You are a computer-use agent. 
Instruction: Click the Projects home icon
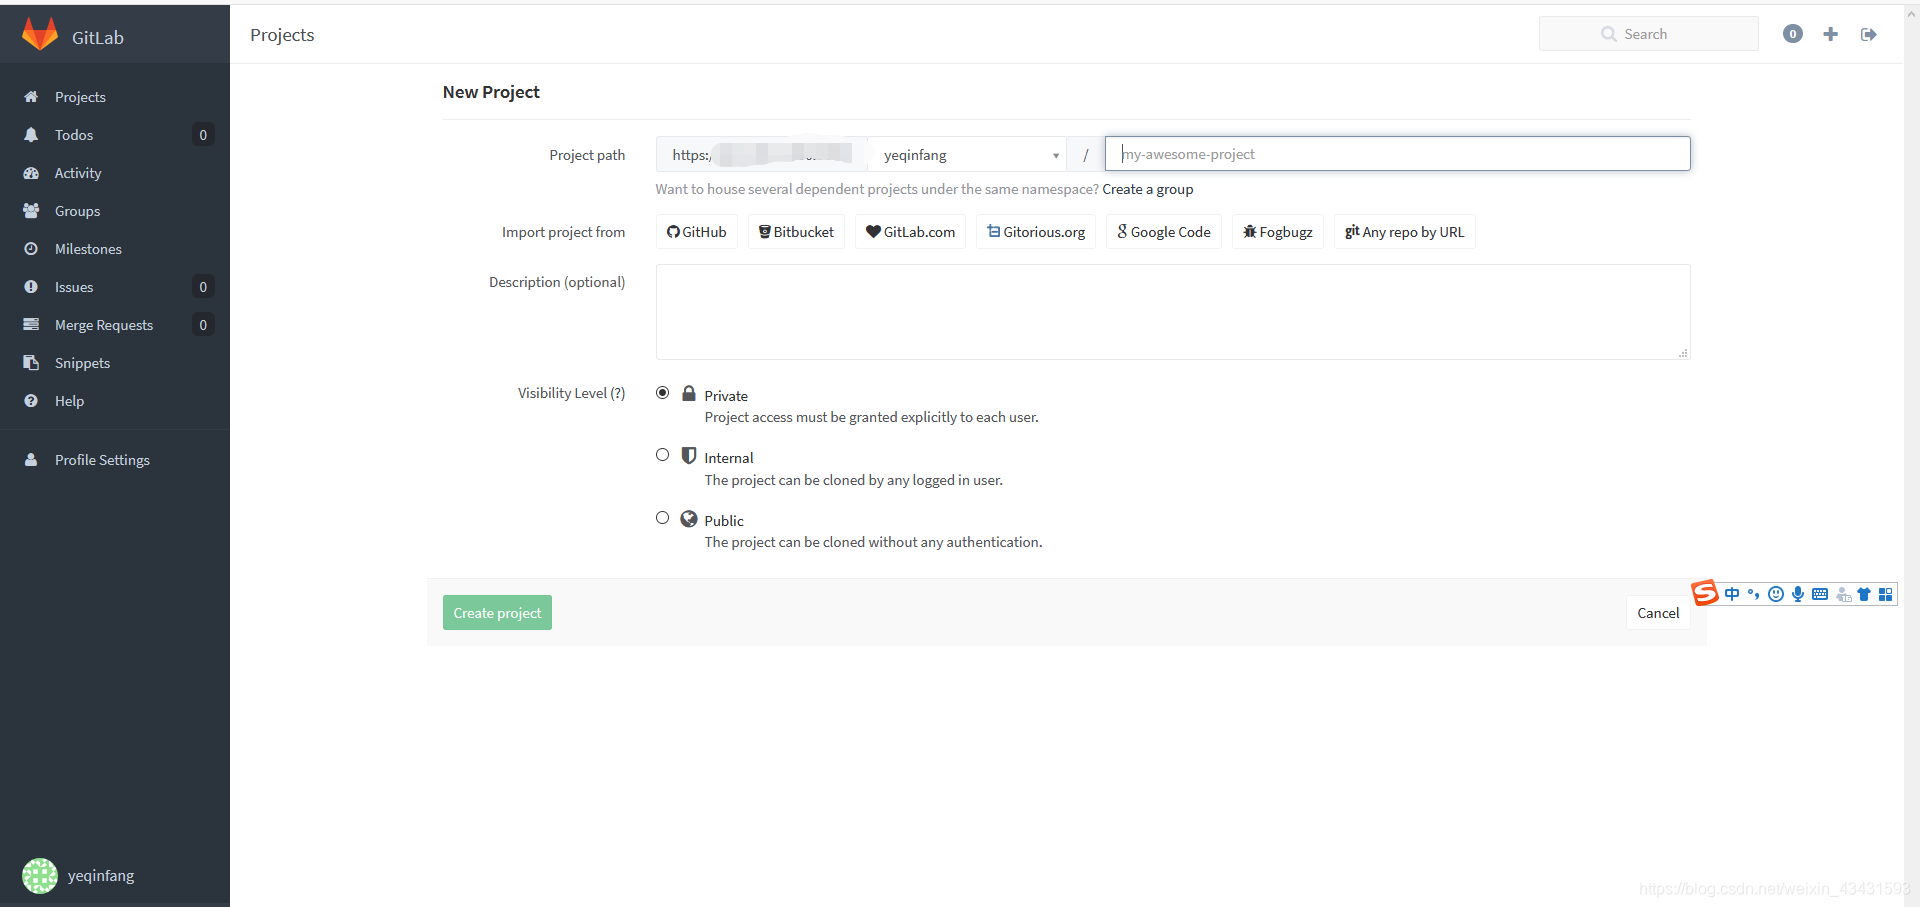(x=31, y=97)
